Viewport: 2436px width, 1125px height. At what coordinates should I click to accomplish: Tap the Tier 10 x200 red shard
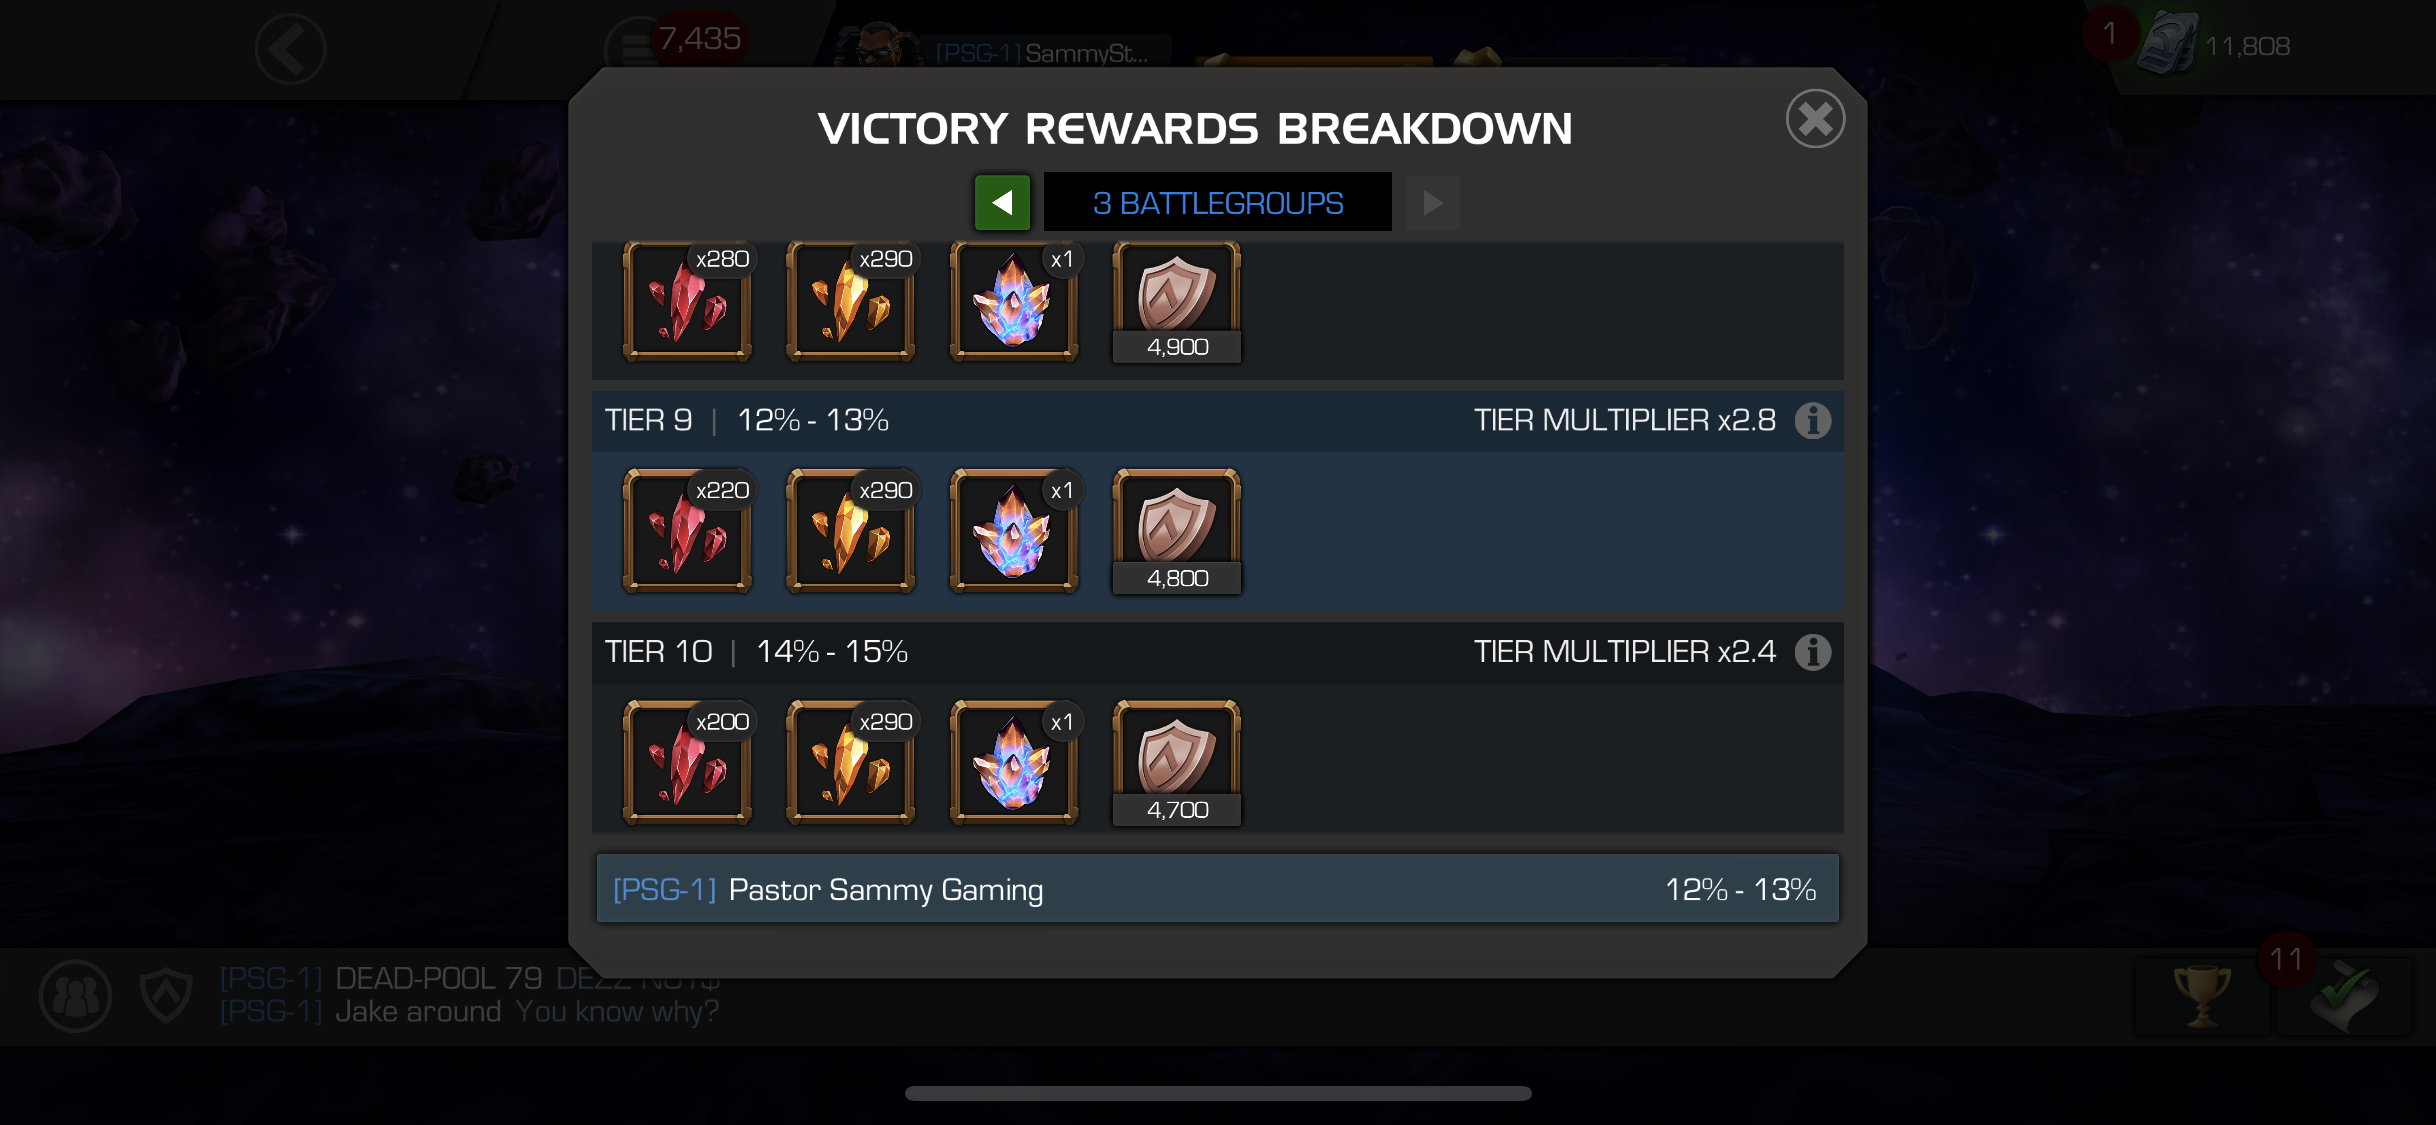pos(687,762)
